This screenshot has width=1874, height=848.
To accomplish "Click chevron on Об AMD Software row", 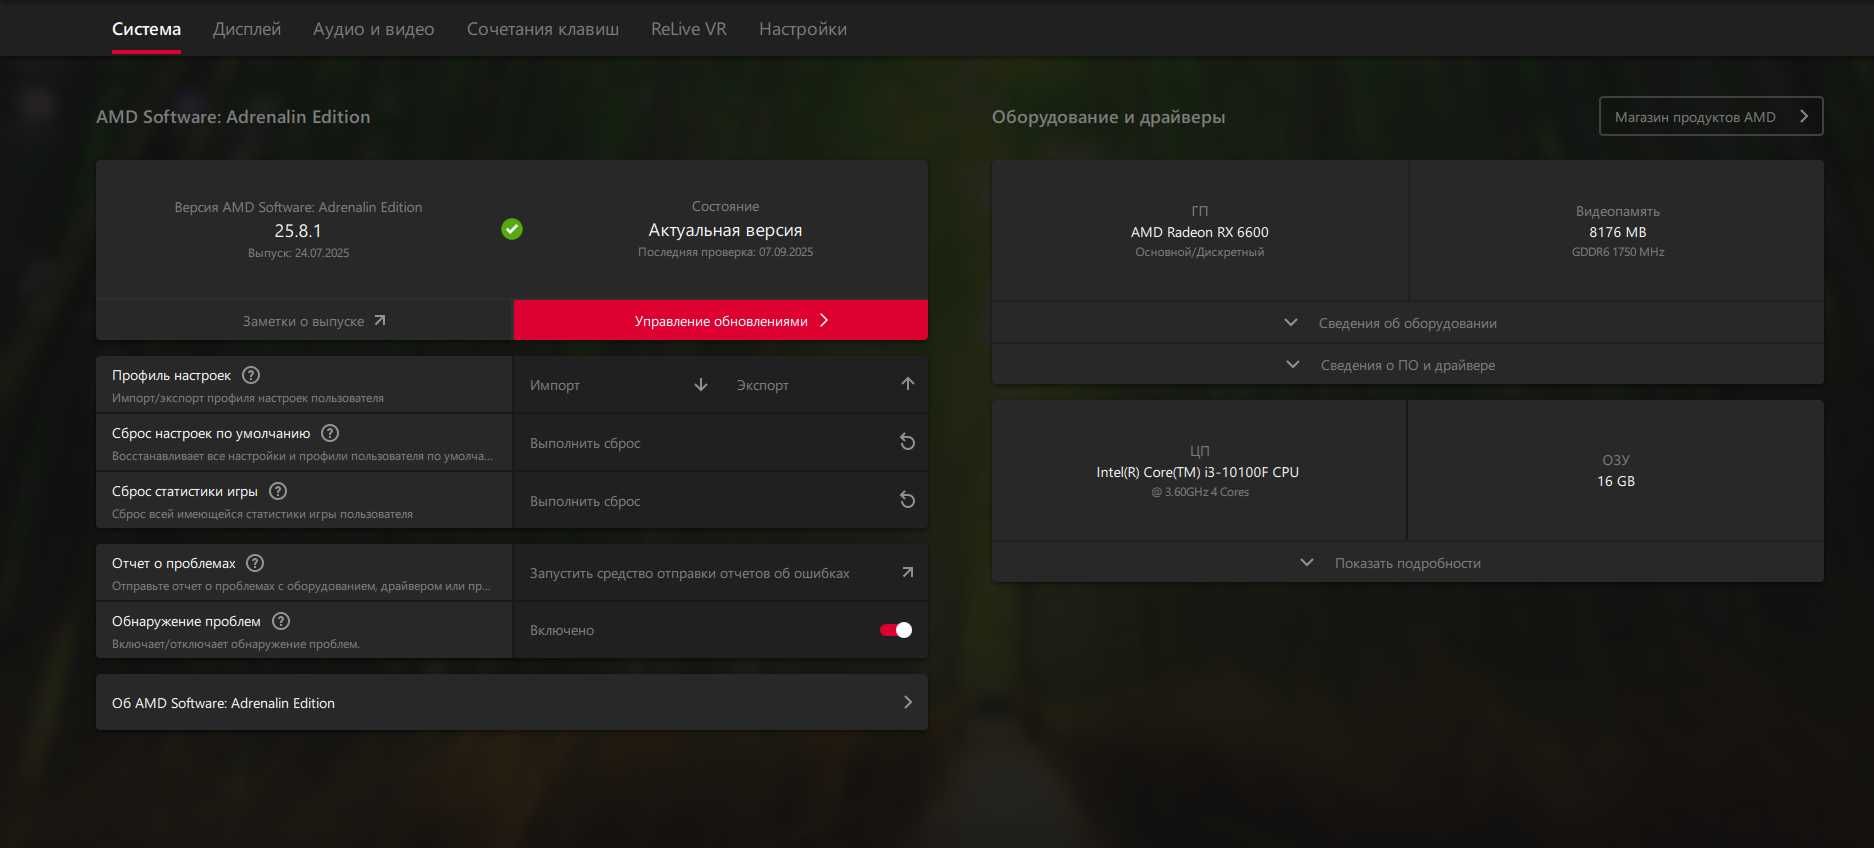I will pos(908,702).
